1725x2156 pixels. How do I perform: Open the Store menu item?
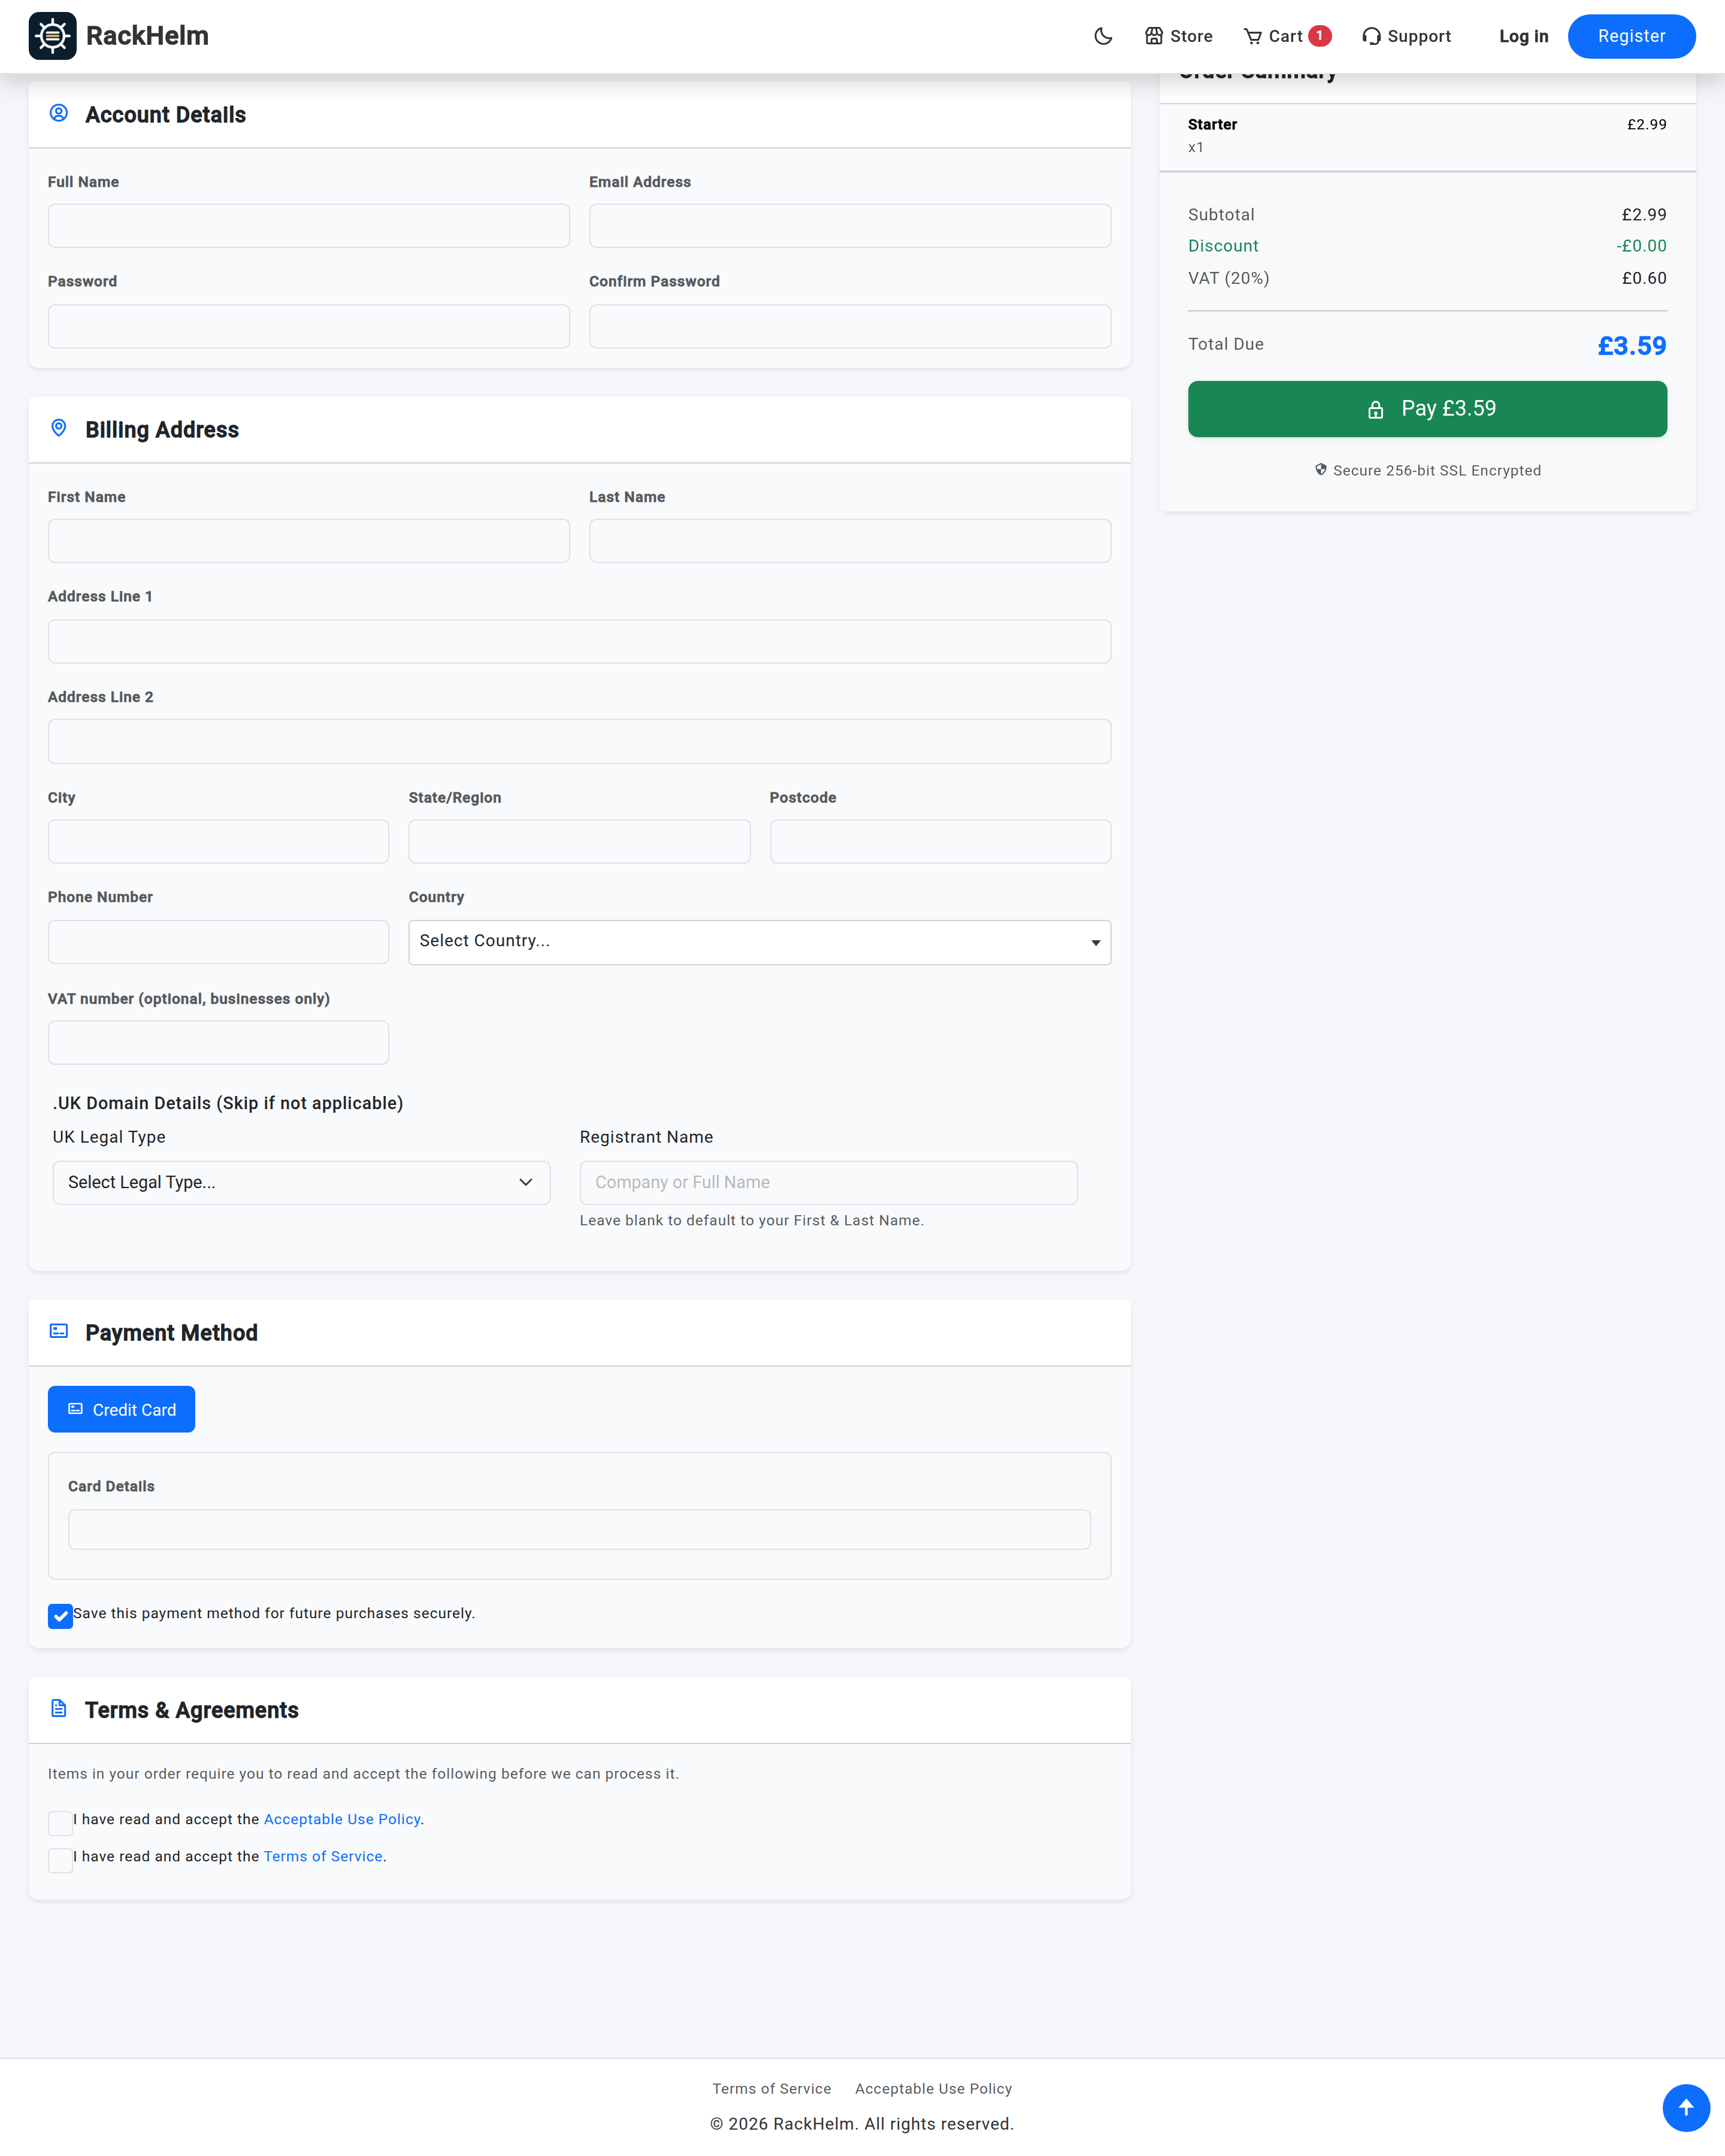point(1179,36)
